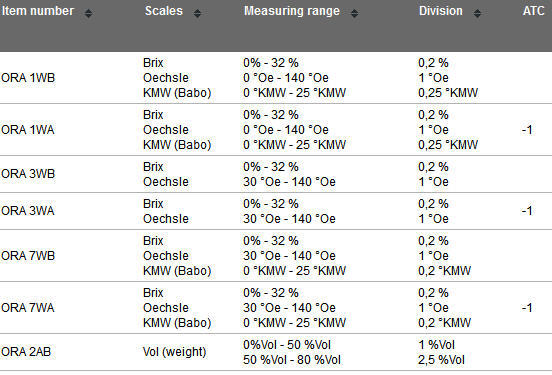Image resolution: width=552 pixels, height=375 pixels.
Task: Click the 2,5 %Vol division value
Action: click(x=441, y=360)
